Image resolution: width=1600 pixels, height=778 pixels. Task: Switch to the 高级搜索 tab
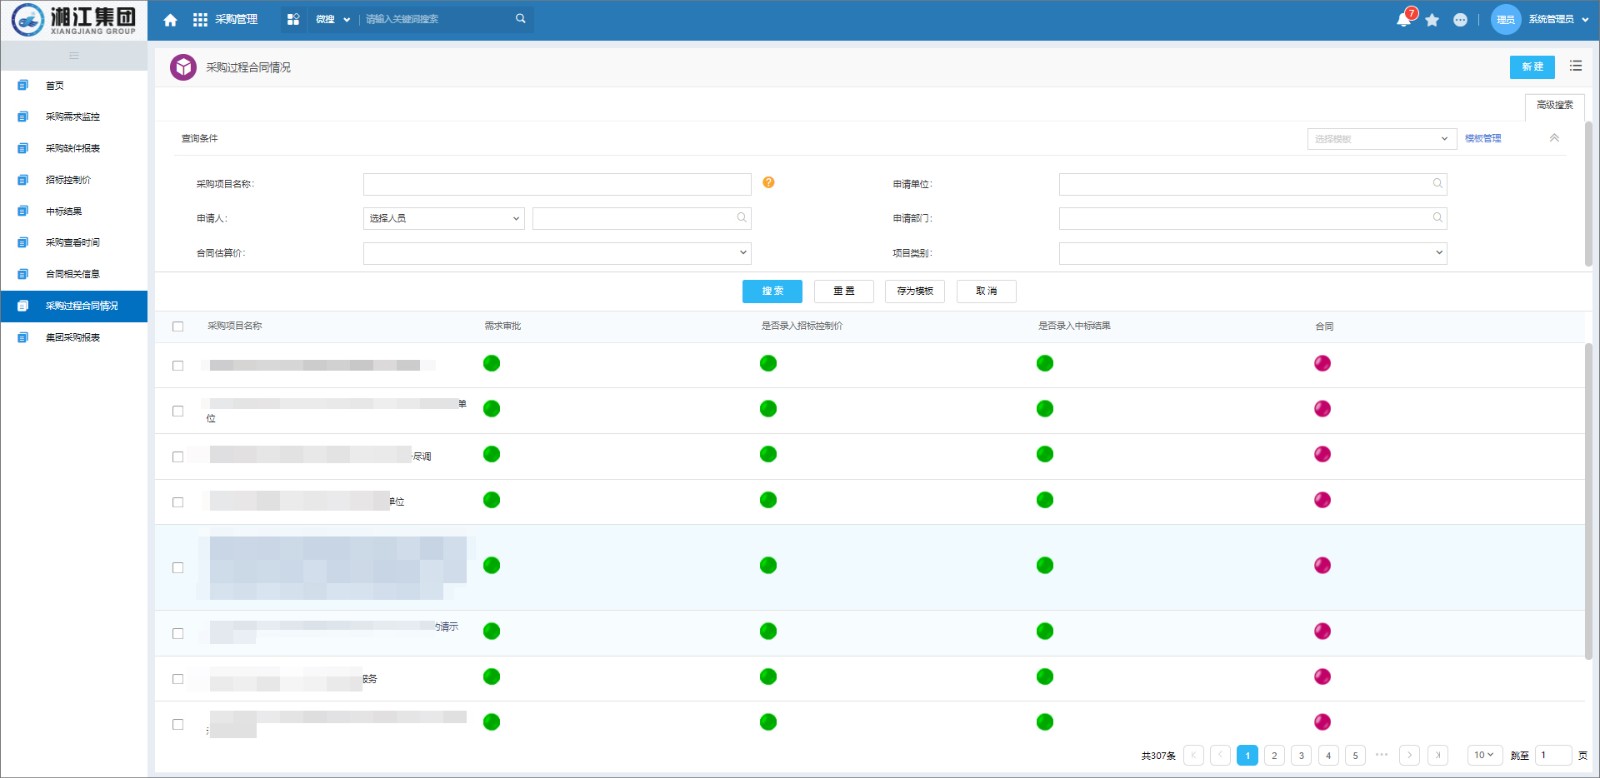click(1555, 105)
